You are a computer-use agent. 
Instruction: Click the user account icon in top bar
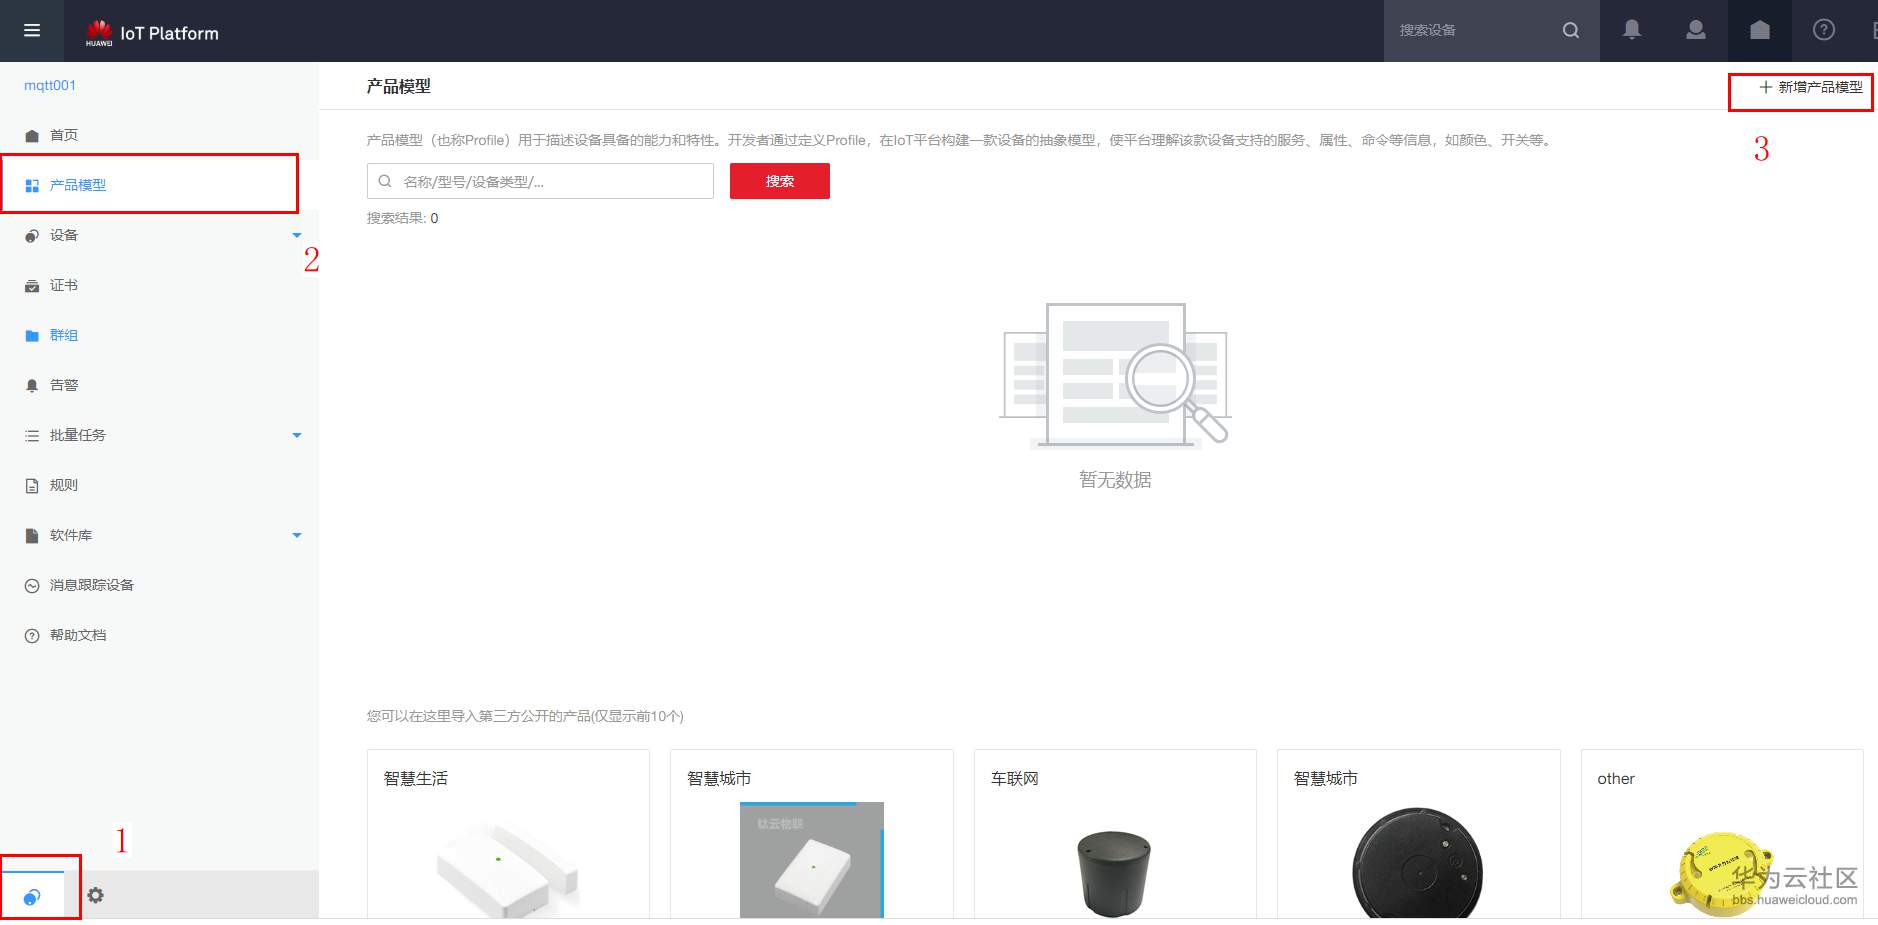[x=1695, y=30]
